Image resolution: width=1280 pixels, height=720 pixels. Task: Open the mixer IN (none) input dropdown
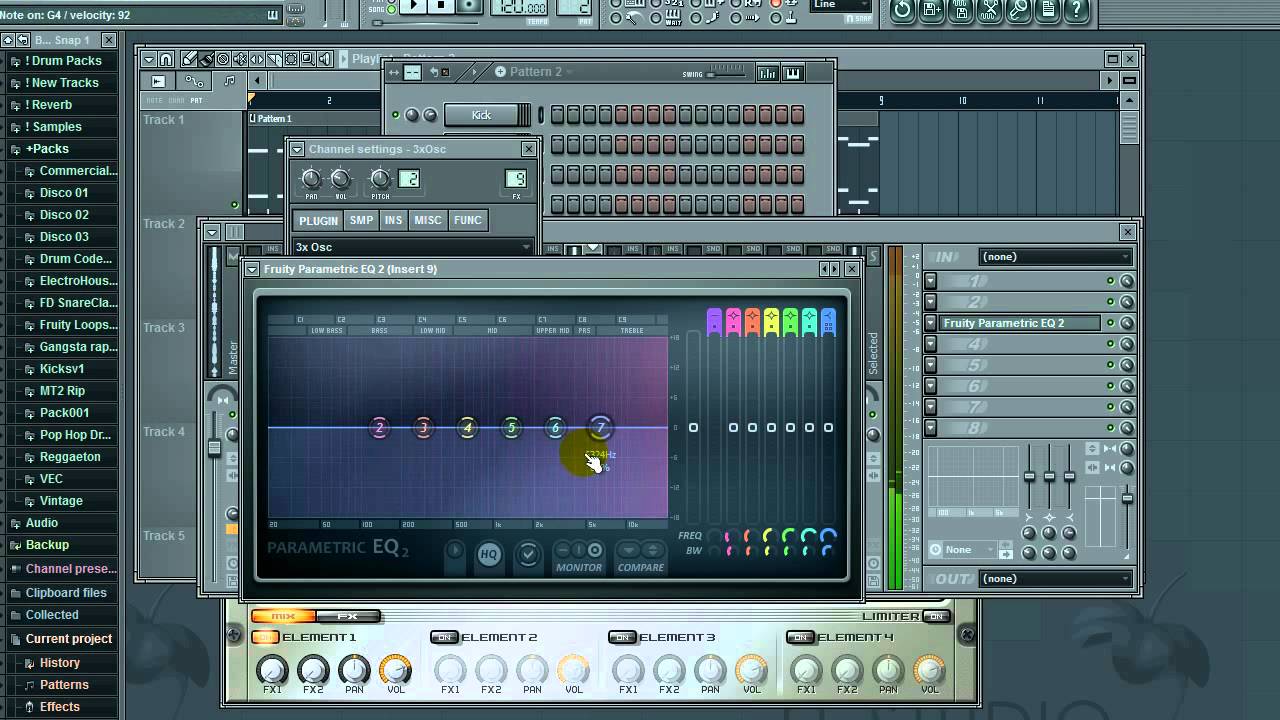(x=1055, y=257)
